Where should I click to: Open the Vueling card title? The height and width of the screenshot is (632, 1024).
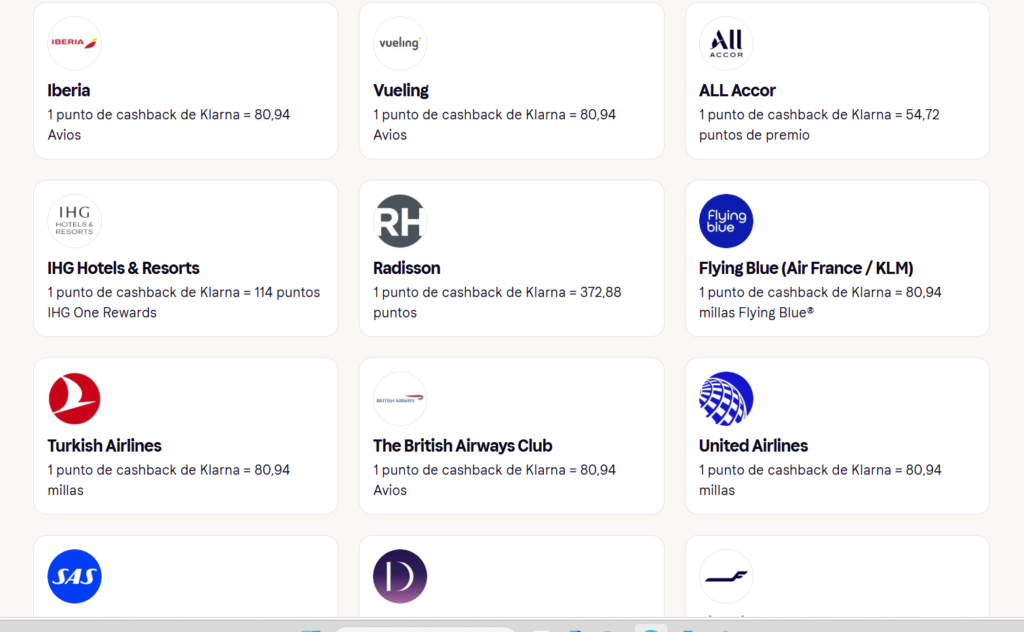[400, 90]
